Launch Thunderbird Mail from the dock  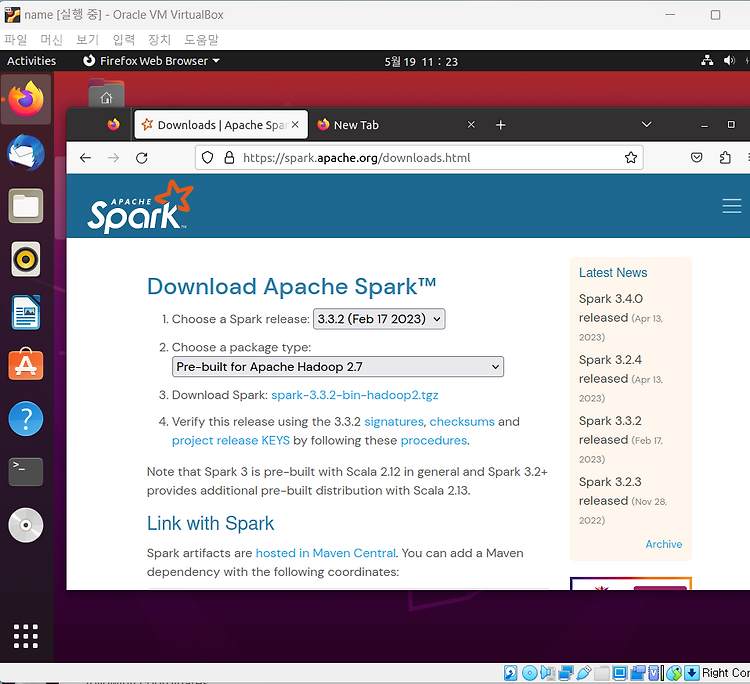click(26, 153)
